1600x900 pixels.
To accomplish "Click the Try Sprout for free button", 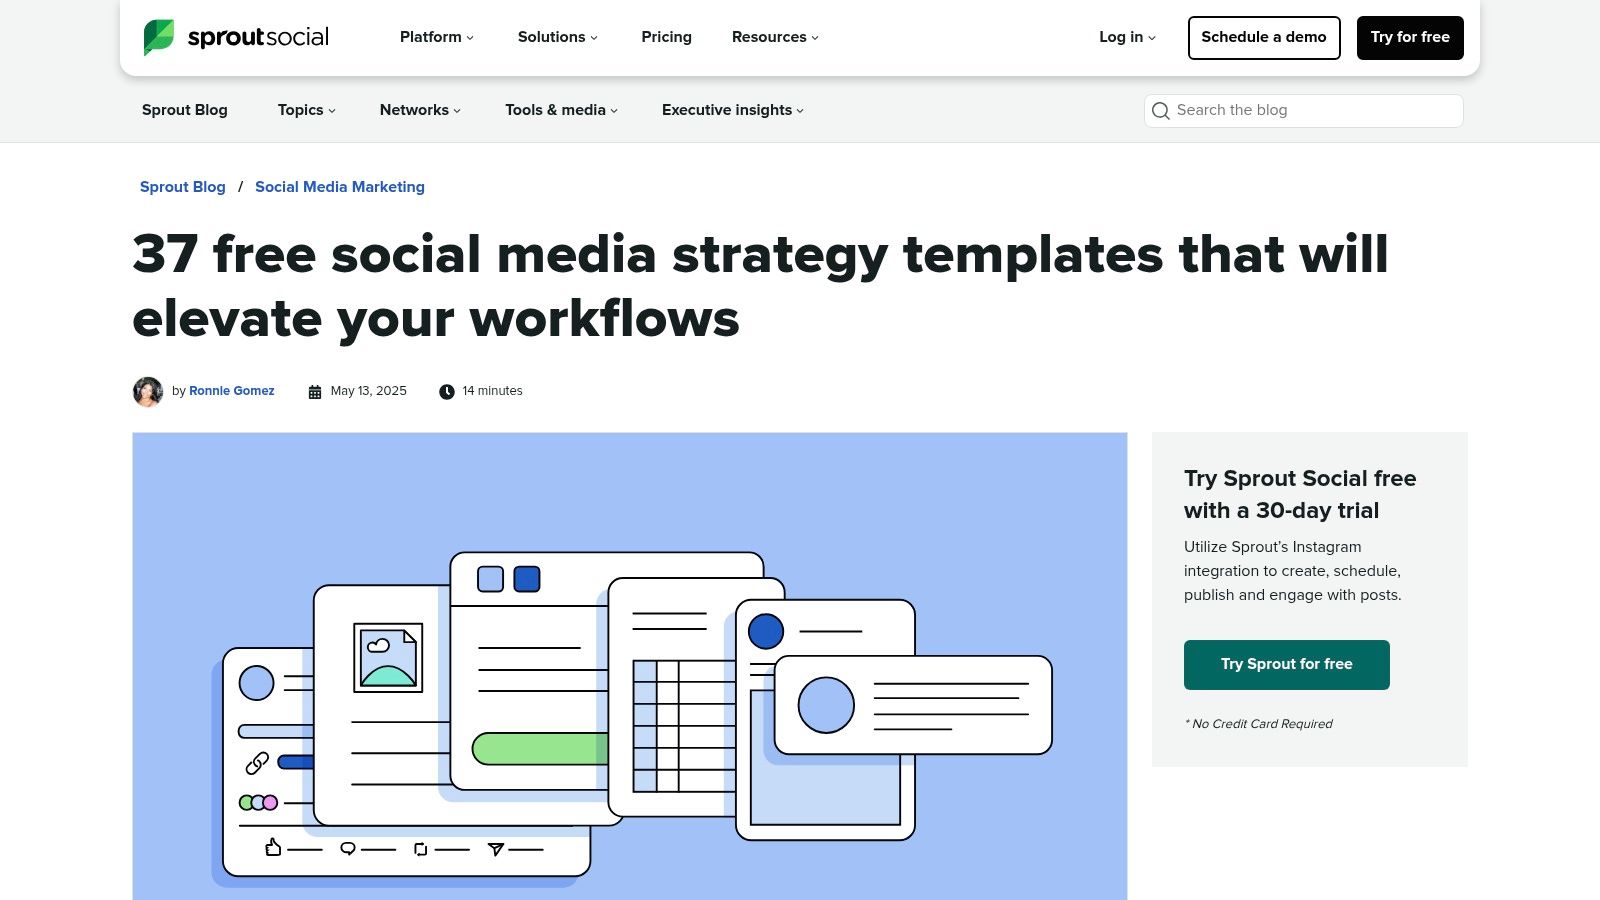I will [x=1287, y=664].
